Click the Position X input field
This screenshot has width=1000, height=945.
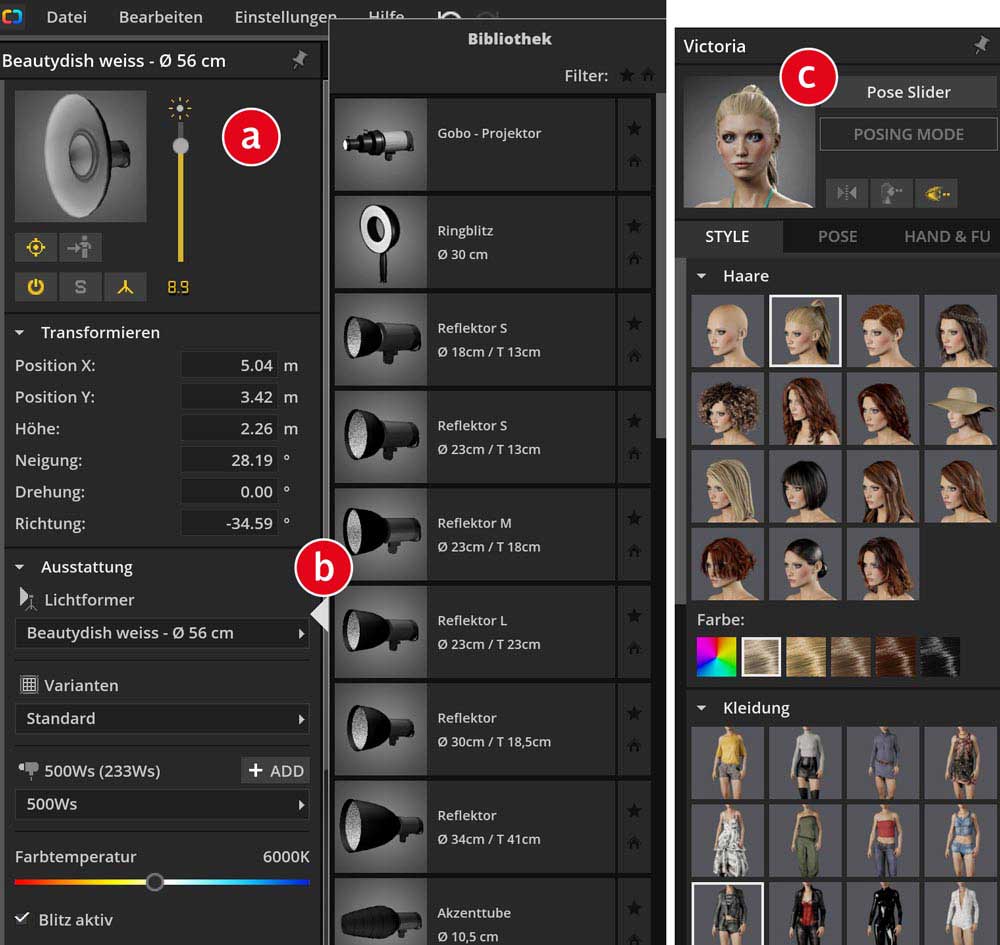(x=229, y=365)
